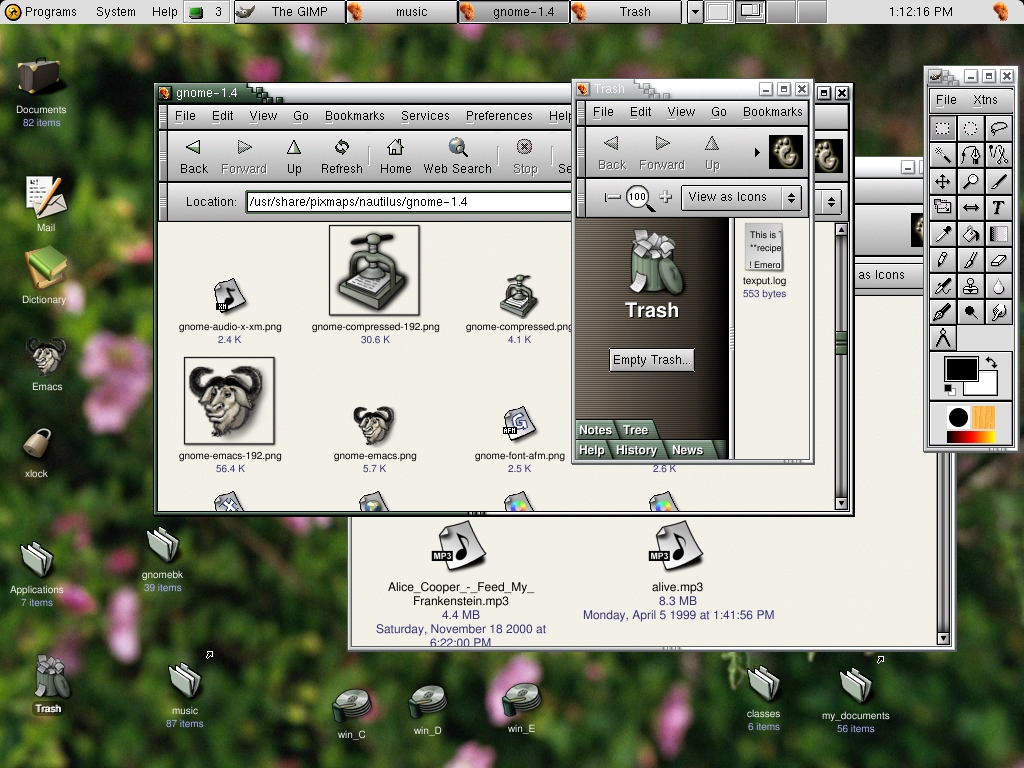The image size is (1024, 768).
Task: Select the Clone stamp tool
Action: [x=970, y=285]
